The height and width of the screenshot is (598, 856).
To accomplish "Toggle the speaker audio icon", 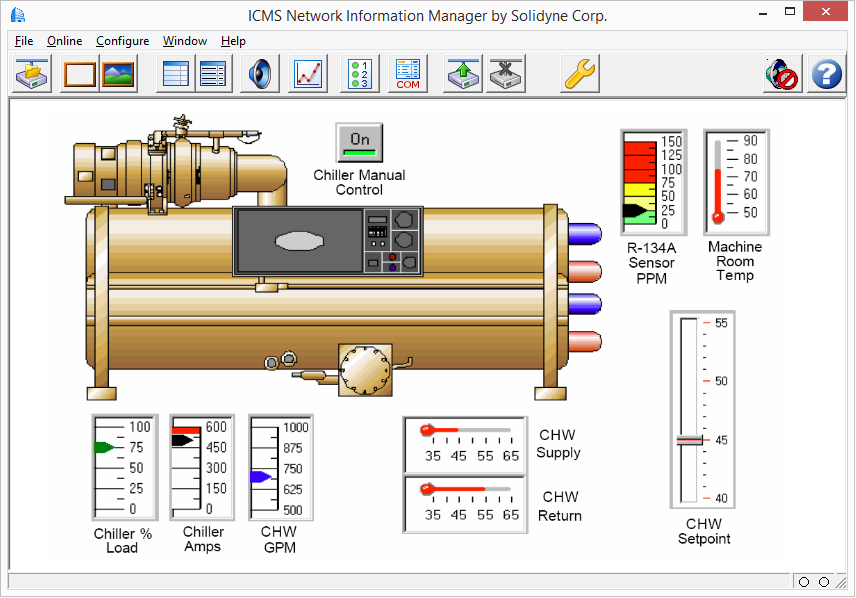I will click(259, 73).
